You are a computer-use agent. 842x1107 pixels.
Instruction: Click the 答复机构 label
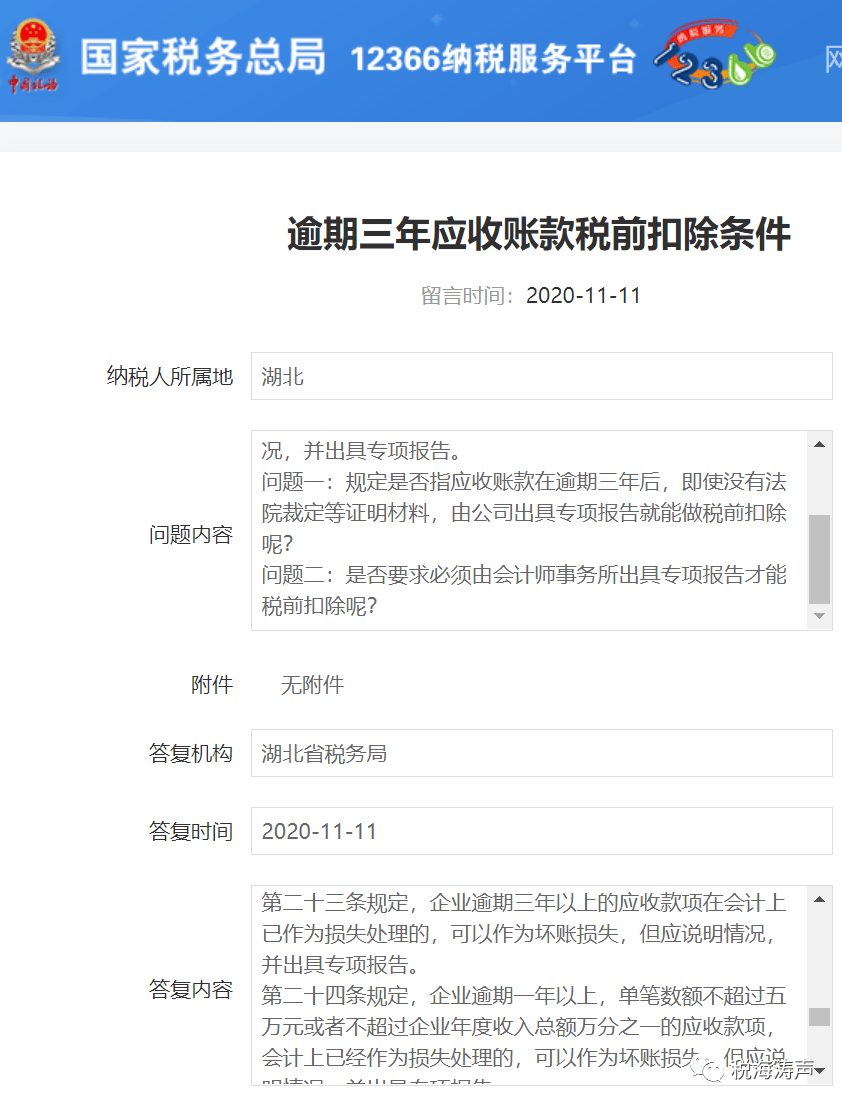[191, 753]
